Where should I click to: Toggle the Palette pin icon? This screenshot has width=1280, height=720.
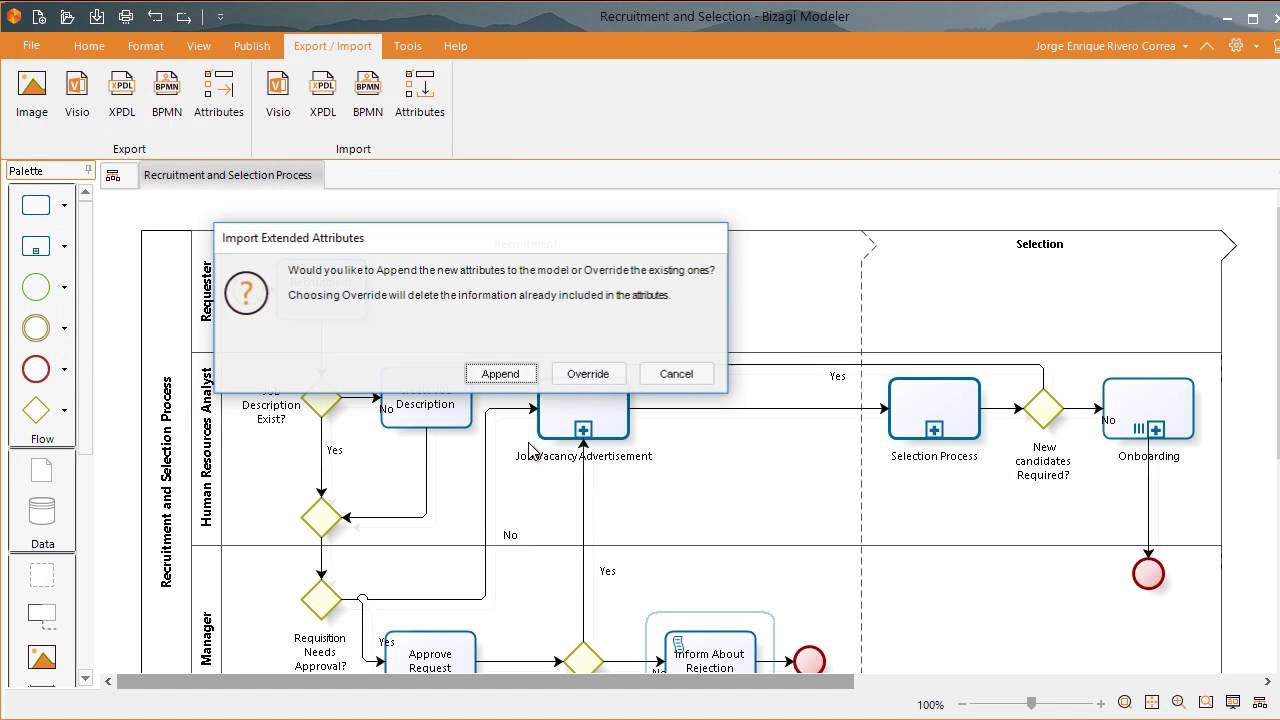88,170
